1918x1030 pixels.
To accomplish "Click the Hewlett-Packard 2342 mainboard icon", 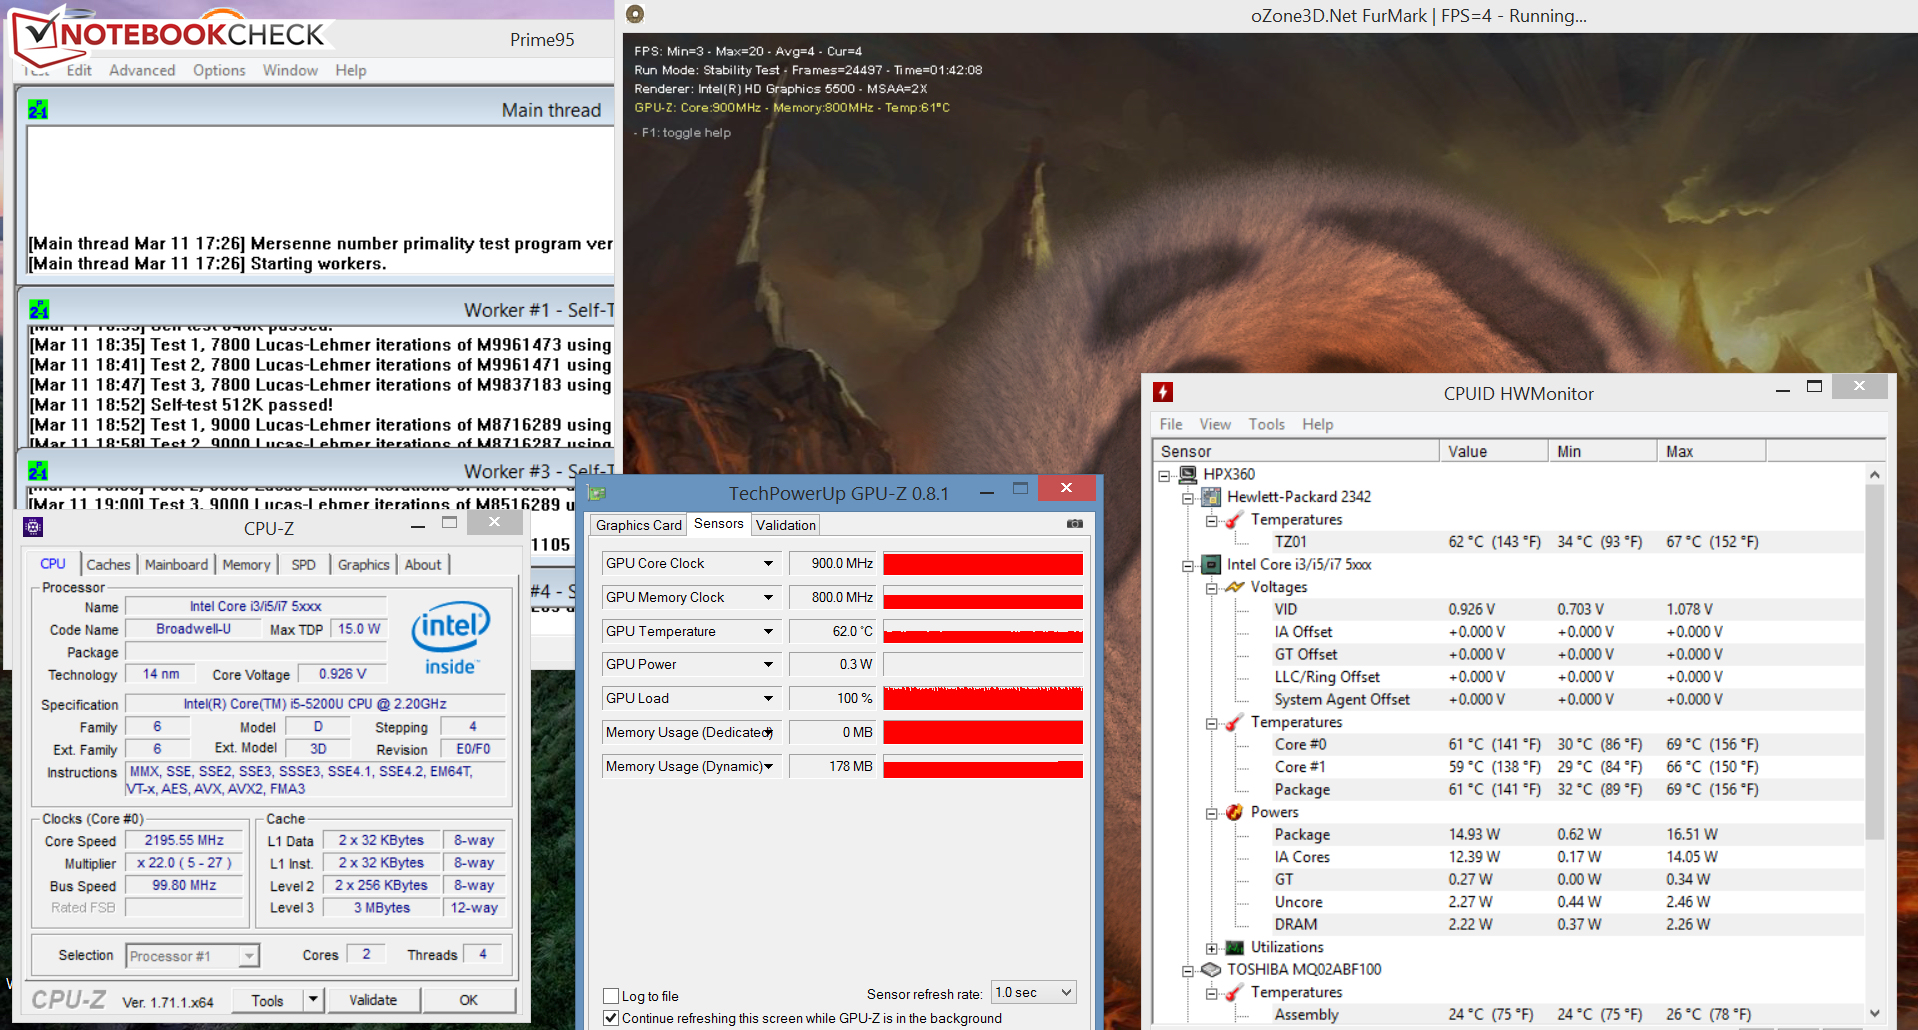I will 1211,497.
